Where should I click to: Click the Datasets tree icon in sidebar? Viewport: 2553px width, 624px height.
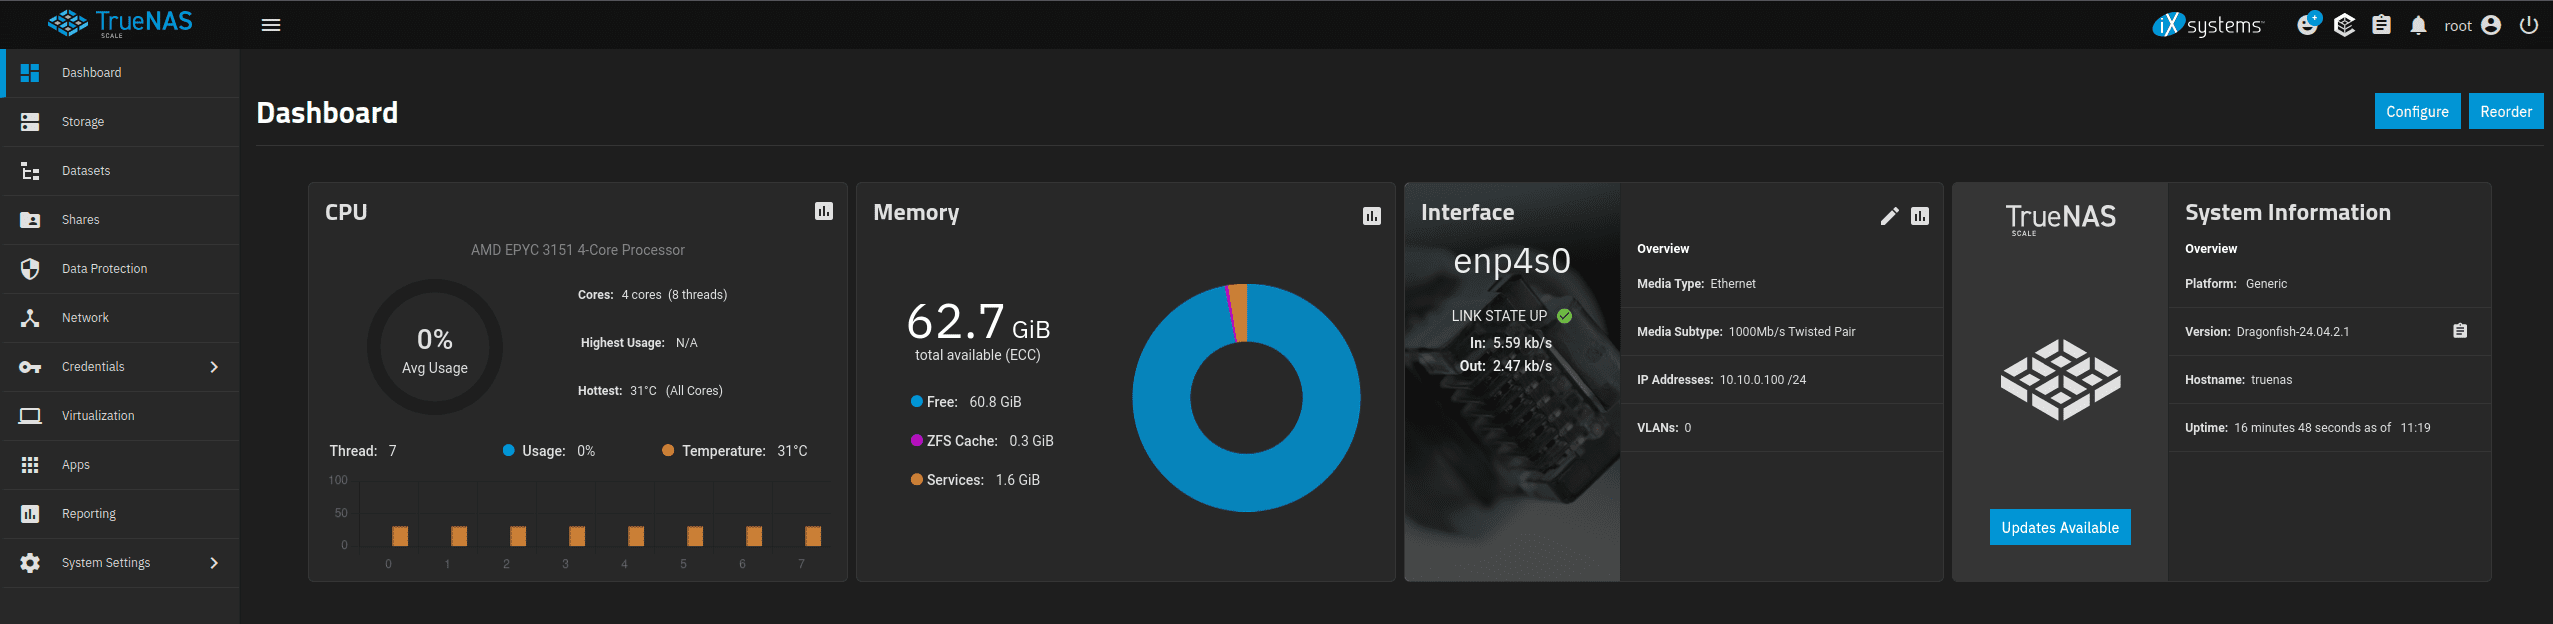(x=30, y=171)
